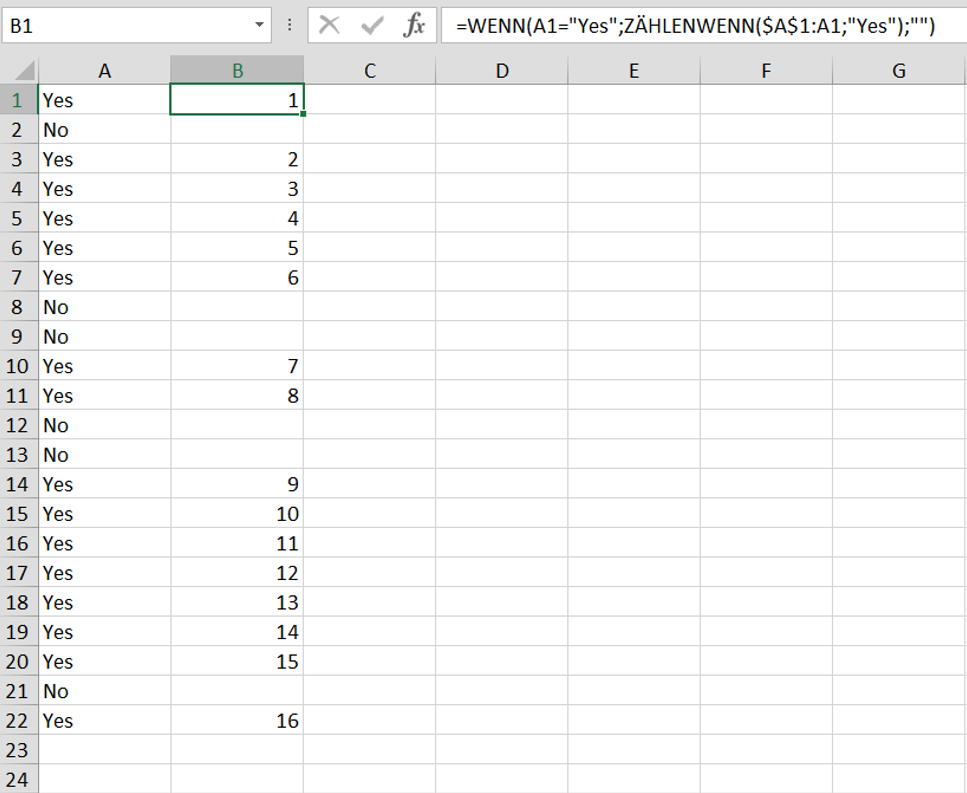The width and height of the screenshot is (967, 793).
Task: Select row 24 header
Action: 17,779
